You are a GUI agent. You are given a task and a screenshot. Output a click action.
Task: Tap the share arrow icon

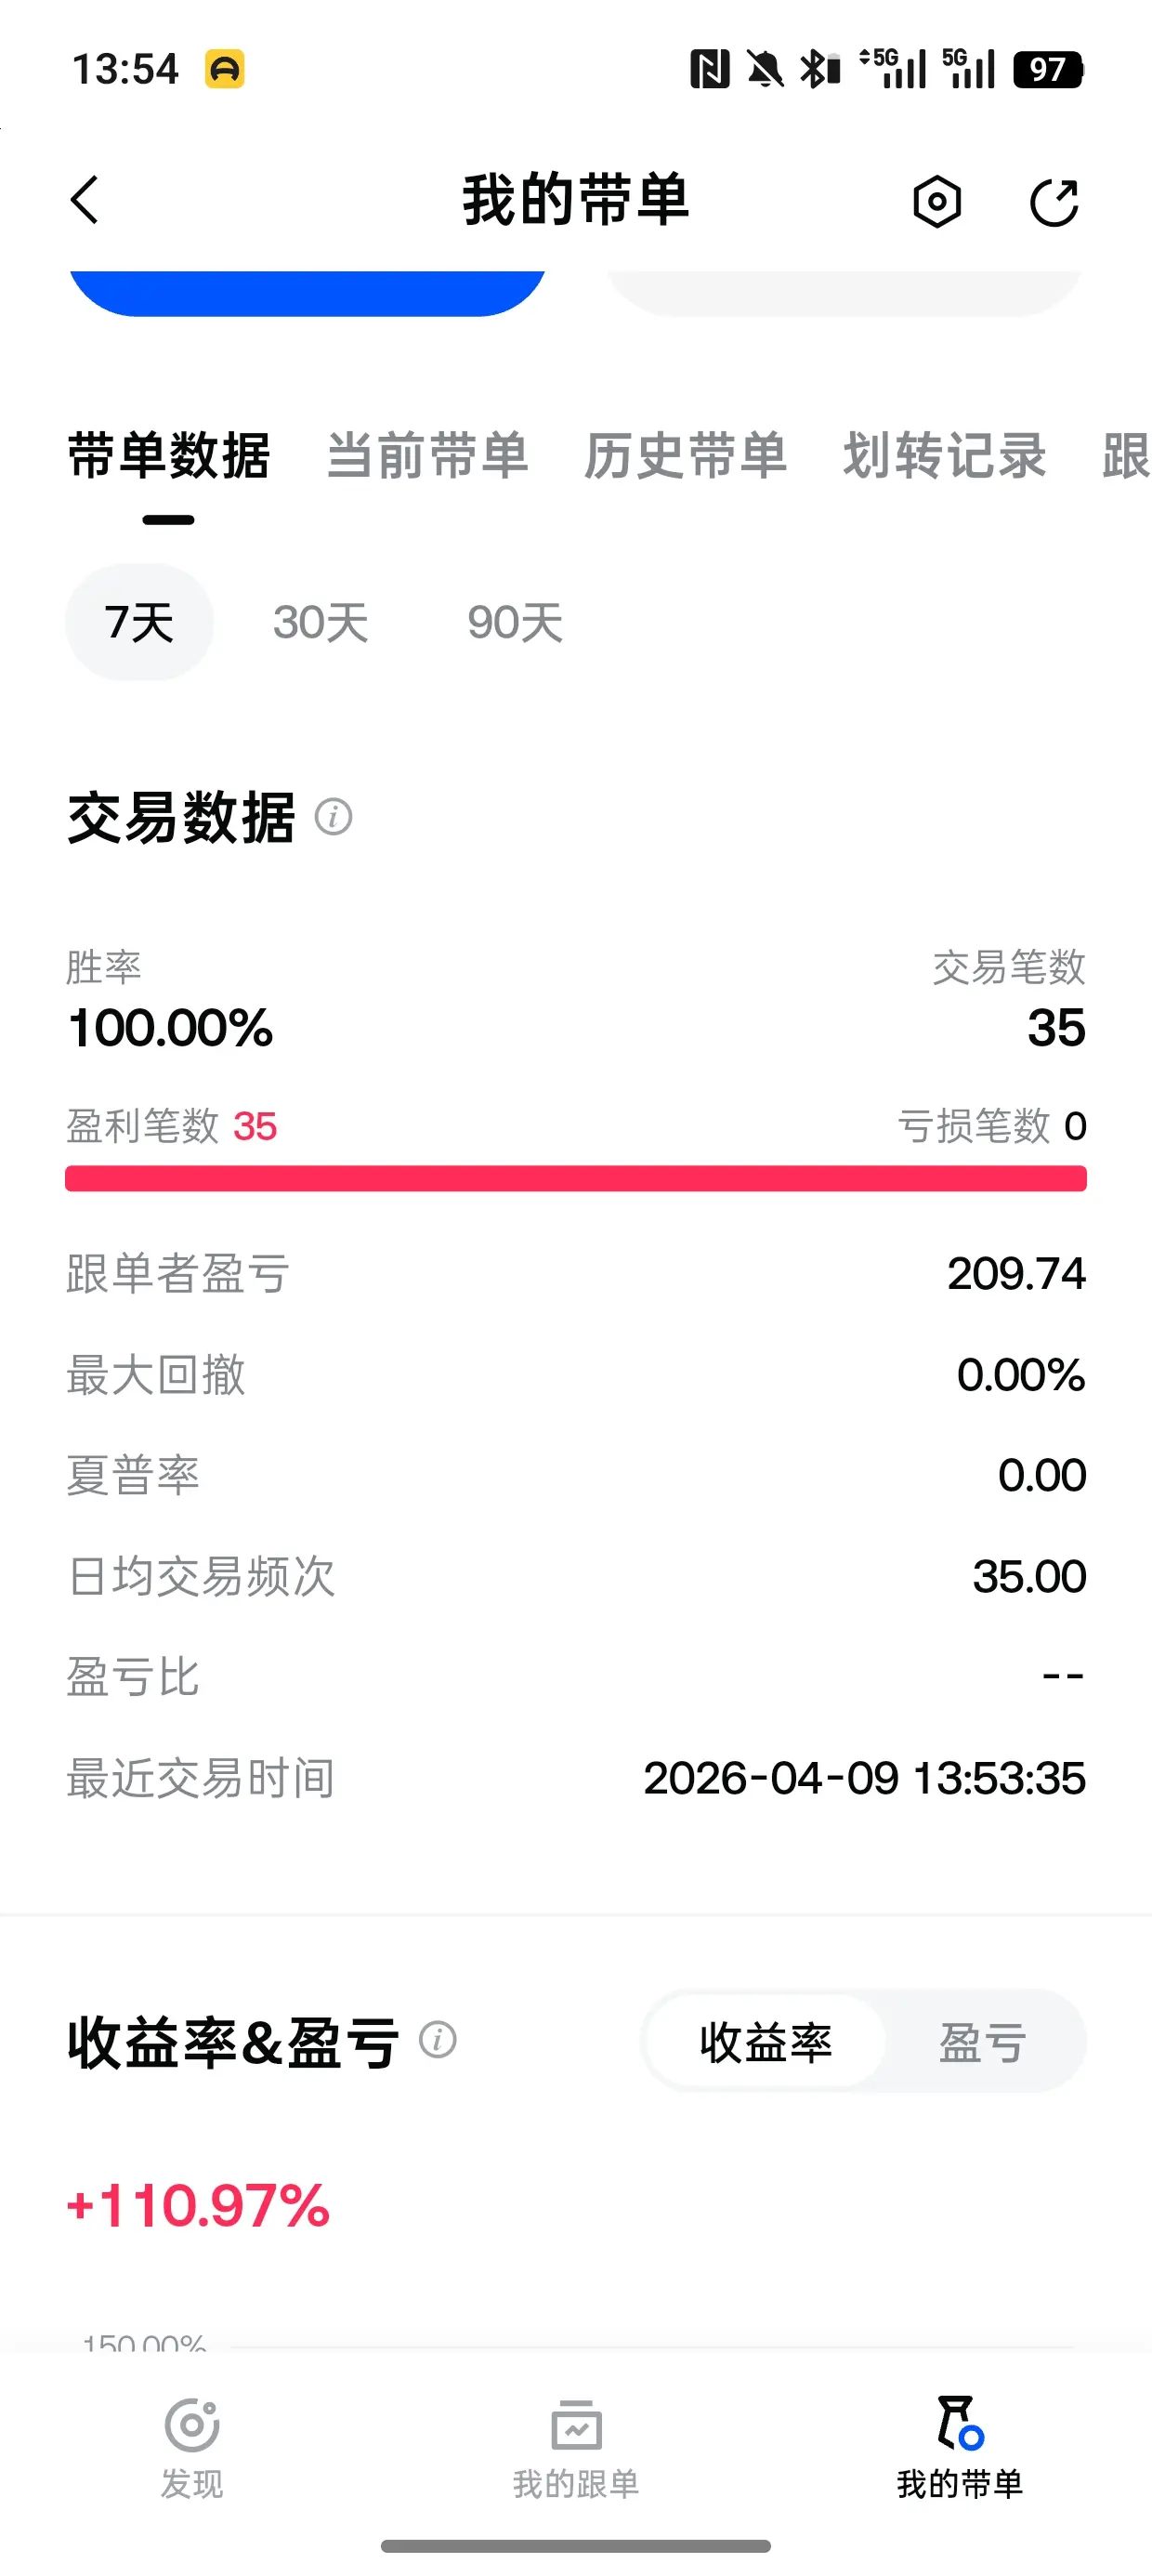coord(1054,202)
